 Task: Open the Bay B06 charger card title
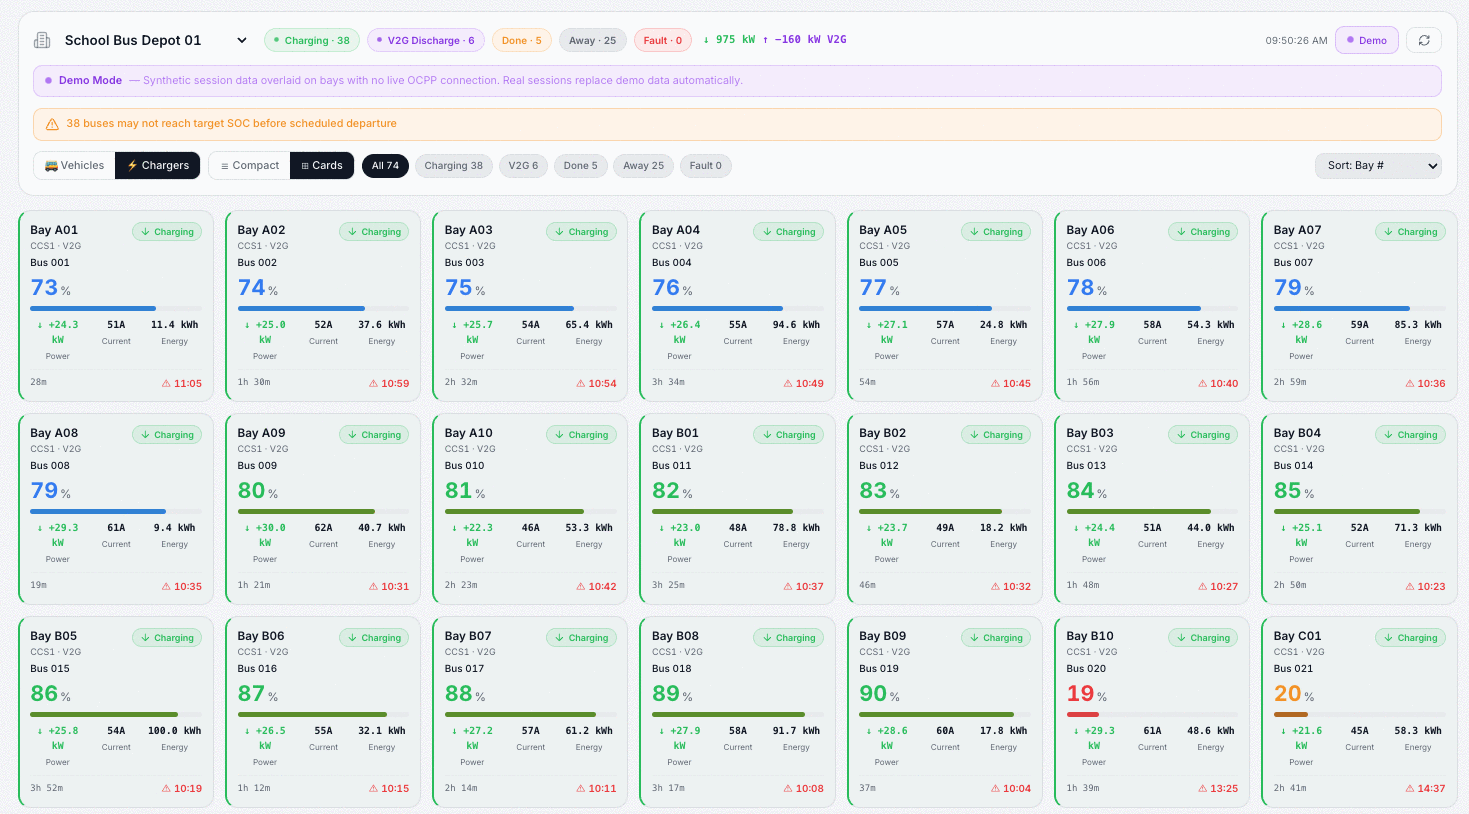click(x=261, y=636)
